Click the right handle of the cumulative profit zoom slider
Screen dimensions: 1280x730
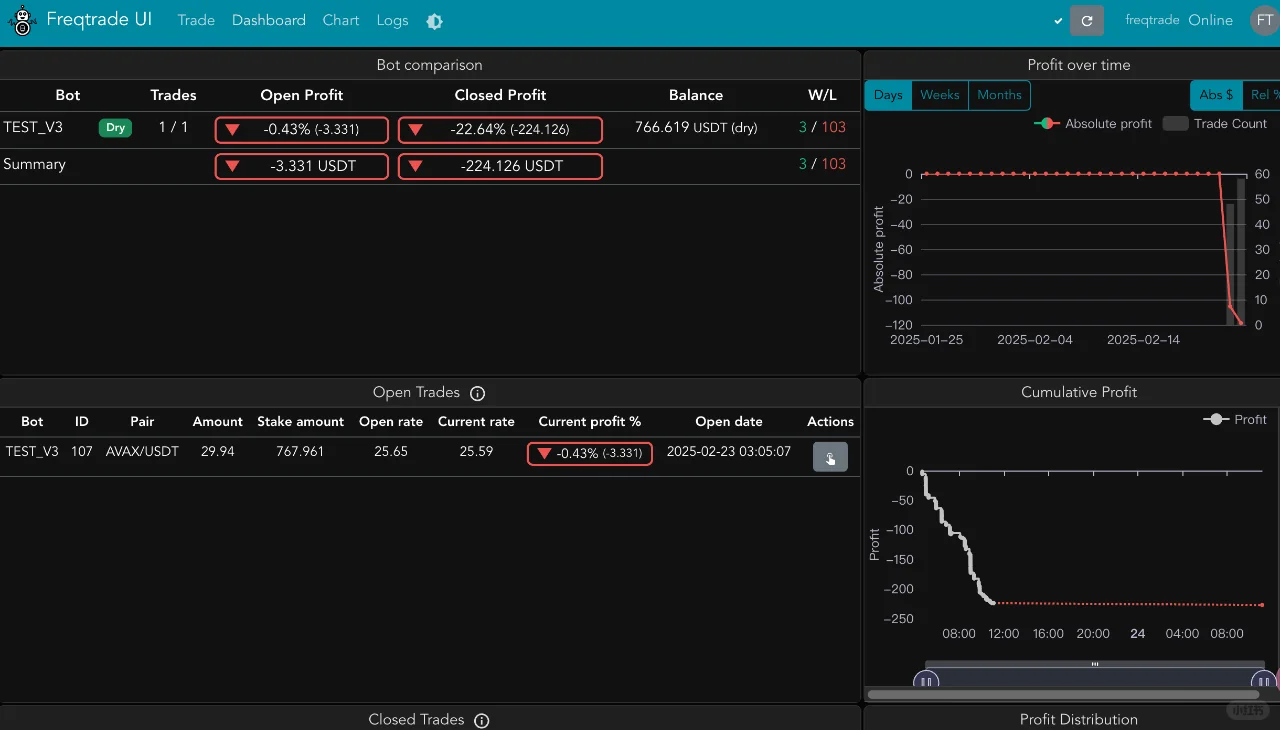[x=1264, y=682]
